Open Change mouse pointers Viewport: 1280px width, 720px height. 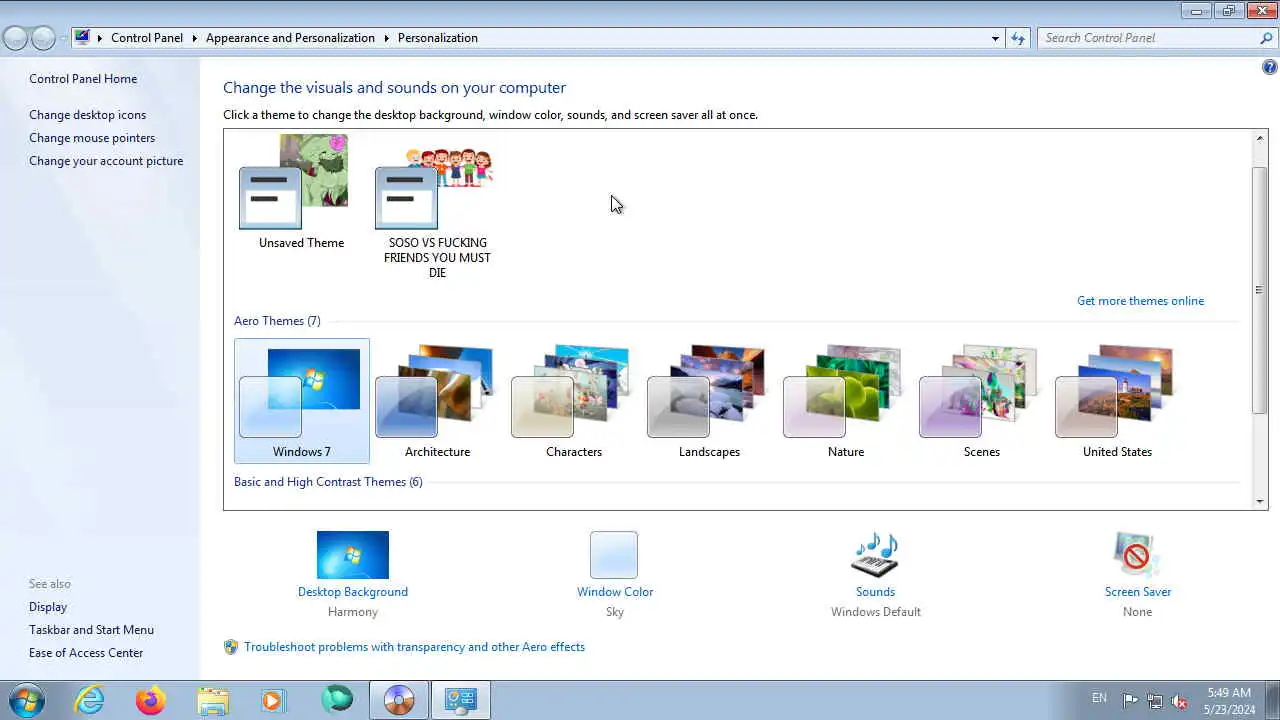coord(92,138)
